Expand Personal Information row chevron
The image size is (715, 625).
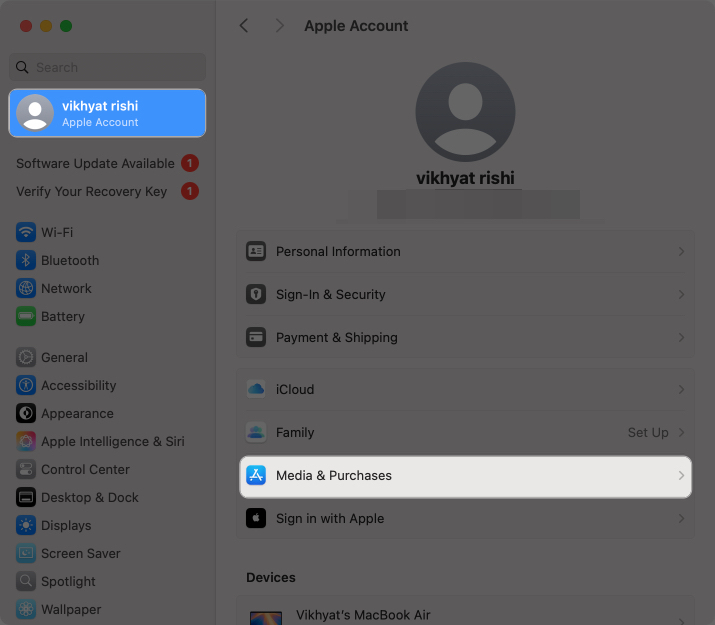681,251
